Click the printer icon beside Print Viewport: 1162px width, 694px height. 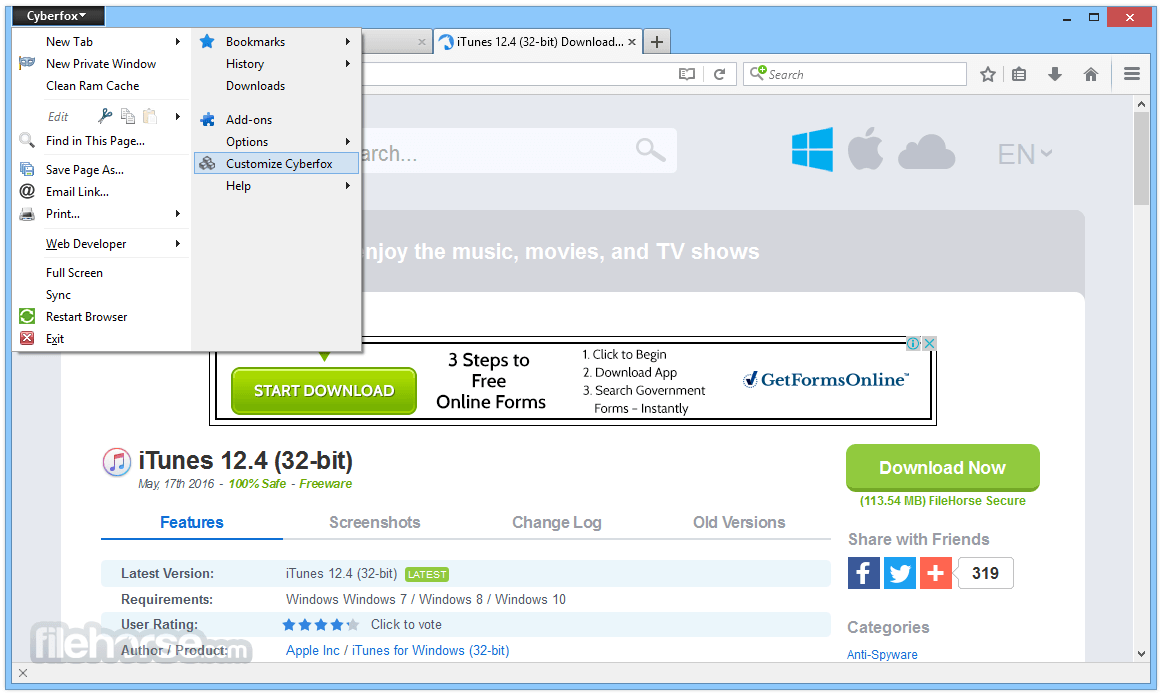click(x=27, y=214)
